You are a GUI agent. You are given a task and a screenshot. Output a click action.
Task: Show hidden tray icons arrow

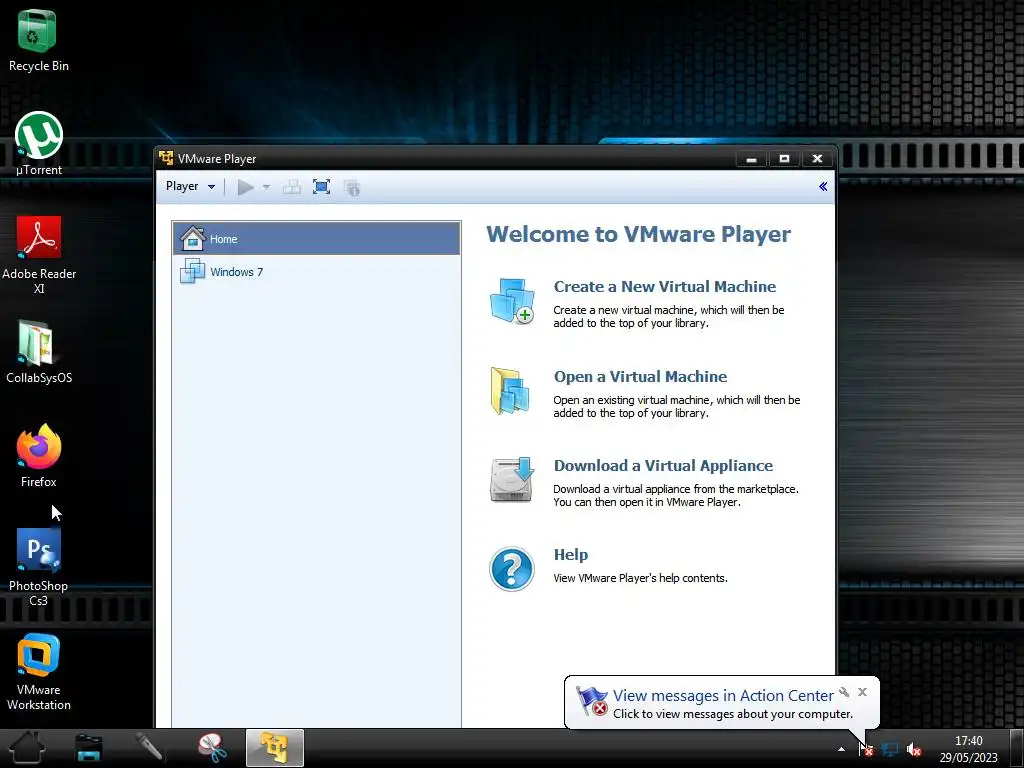[x=841, y=750]
